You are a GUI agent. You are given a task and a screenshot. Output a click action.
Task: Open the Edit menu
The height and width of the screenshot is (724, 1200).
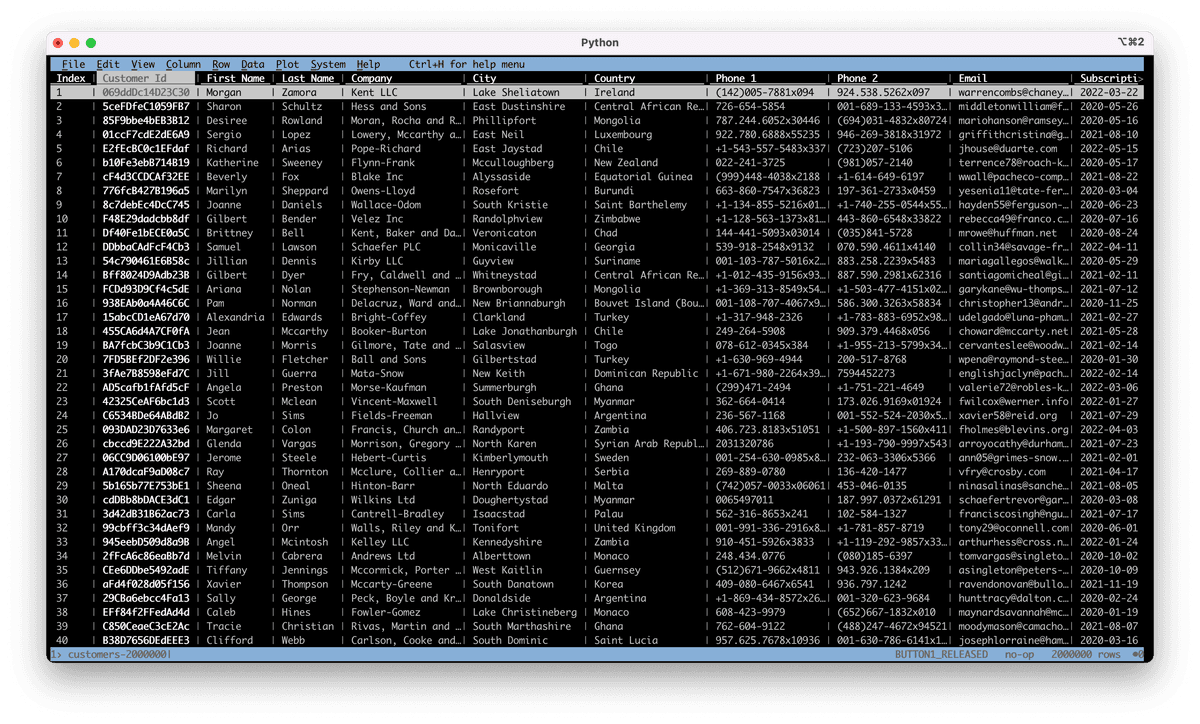point(108,64)
